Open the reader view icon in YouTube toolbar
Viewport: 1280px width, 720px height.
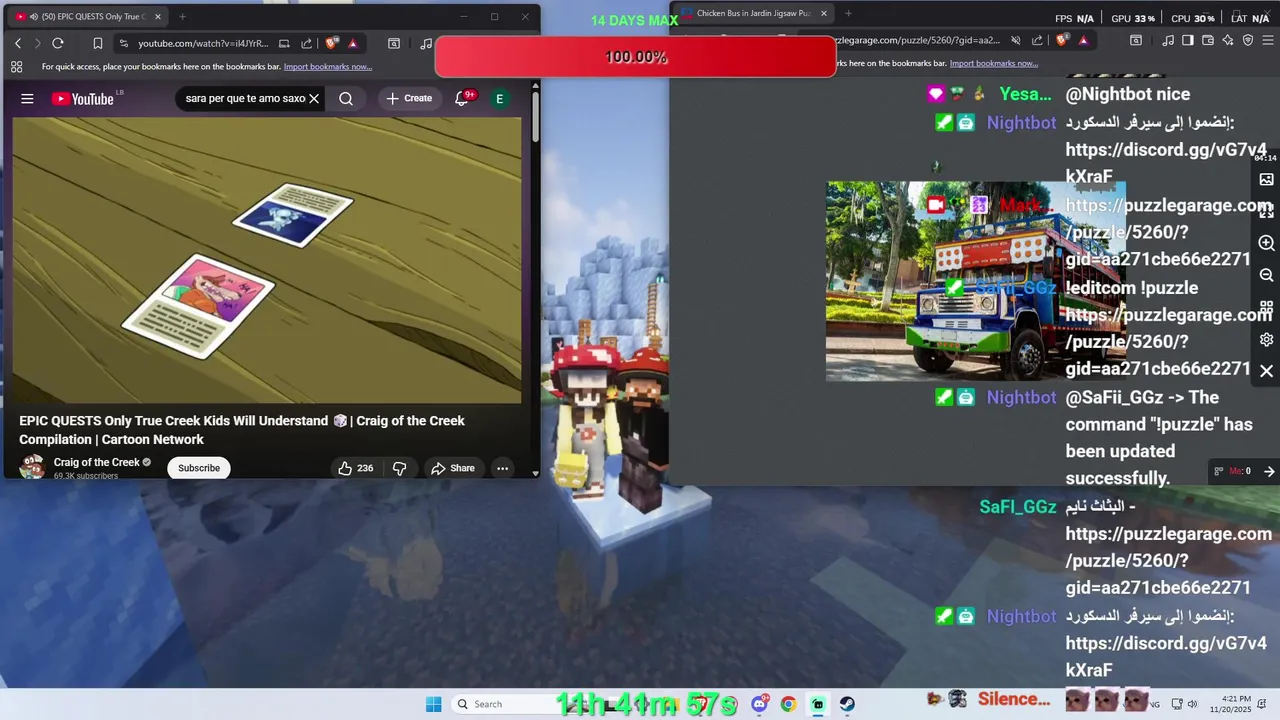pos(394,43)
